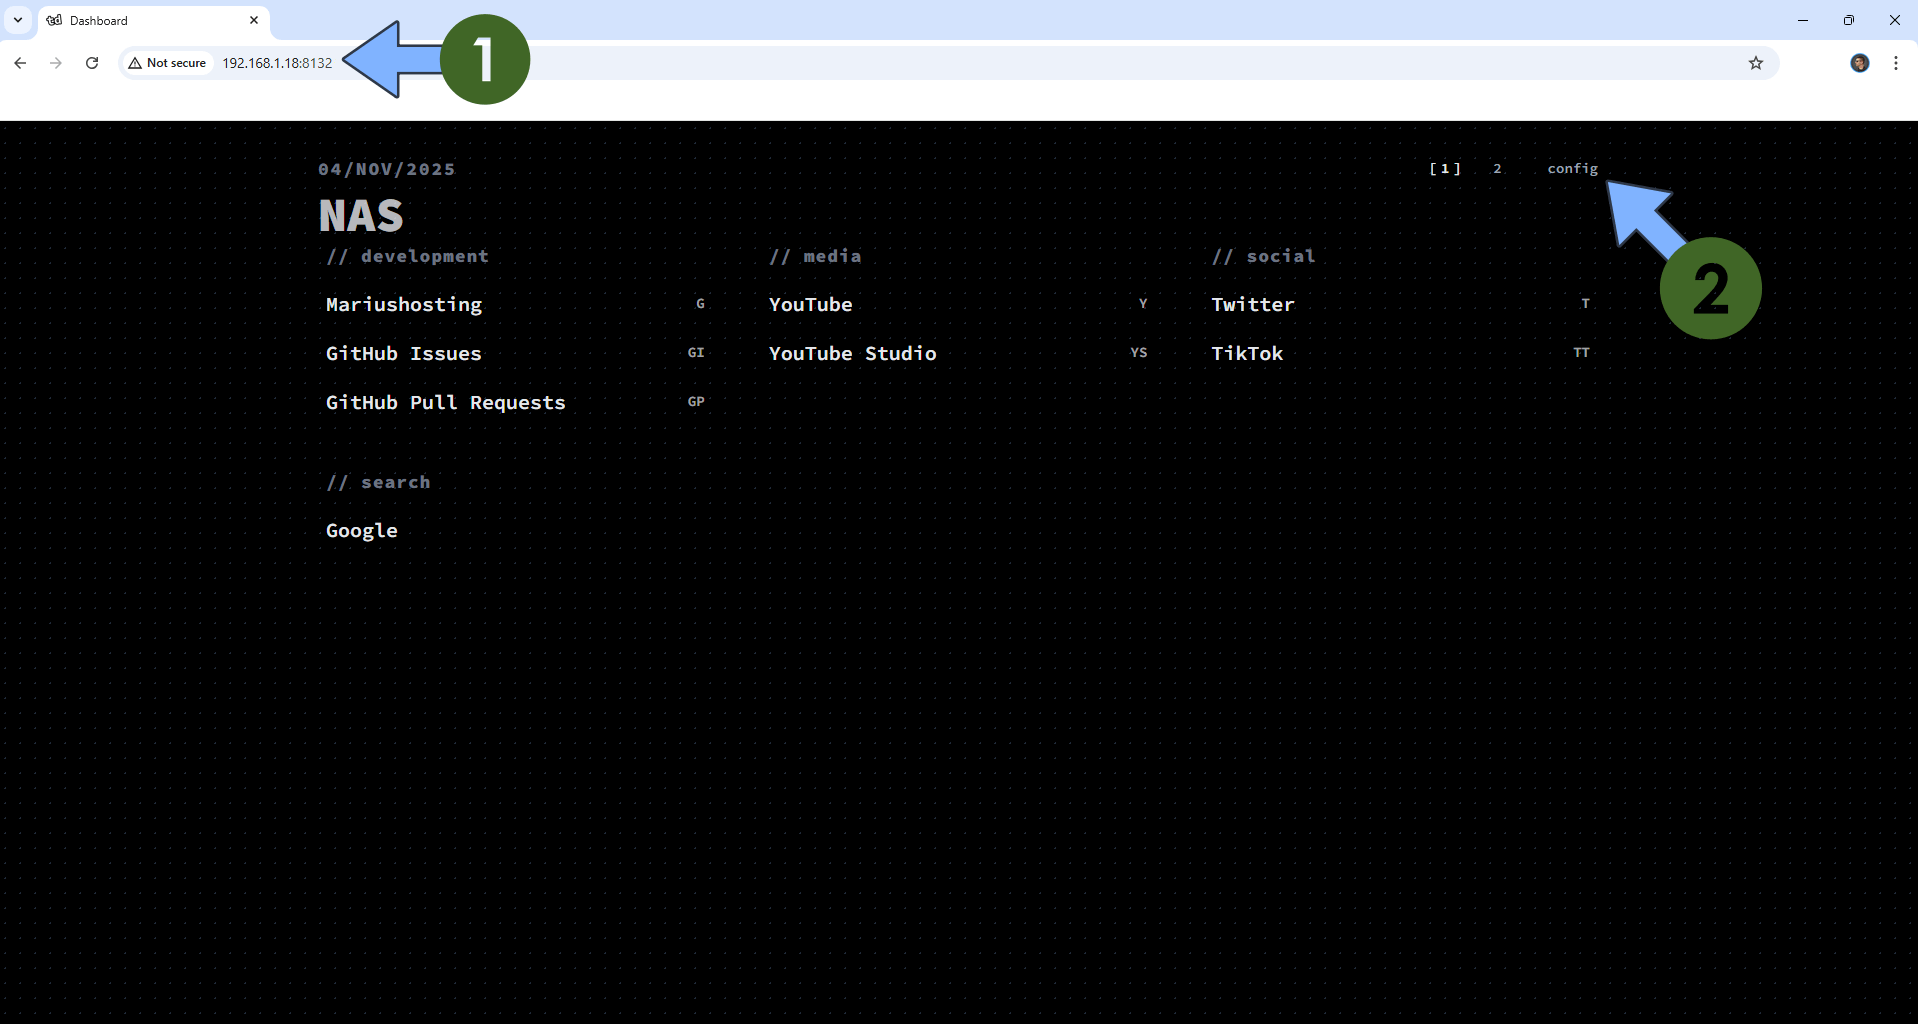The height and width of the screenshot is (1024, 1918).
Task: Click the Not secure warning icon
Action: [x=137, y=62]
